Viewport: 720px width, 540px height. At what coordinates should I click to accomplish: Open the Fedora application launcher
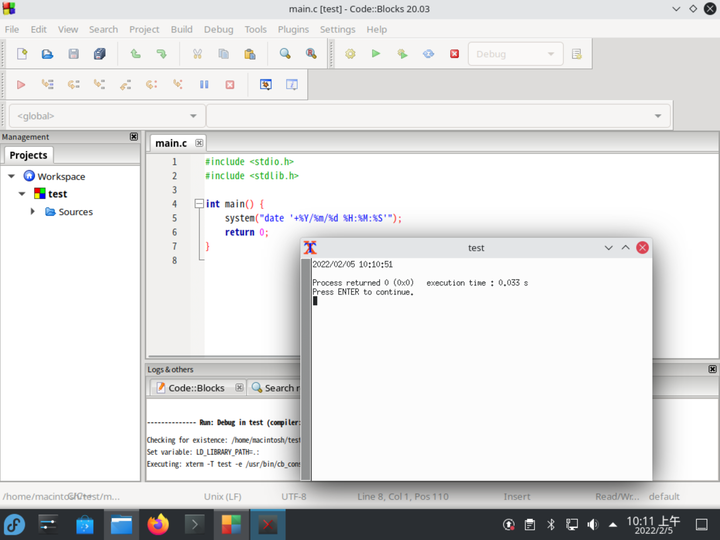coord(15,524)
